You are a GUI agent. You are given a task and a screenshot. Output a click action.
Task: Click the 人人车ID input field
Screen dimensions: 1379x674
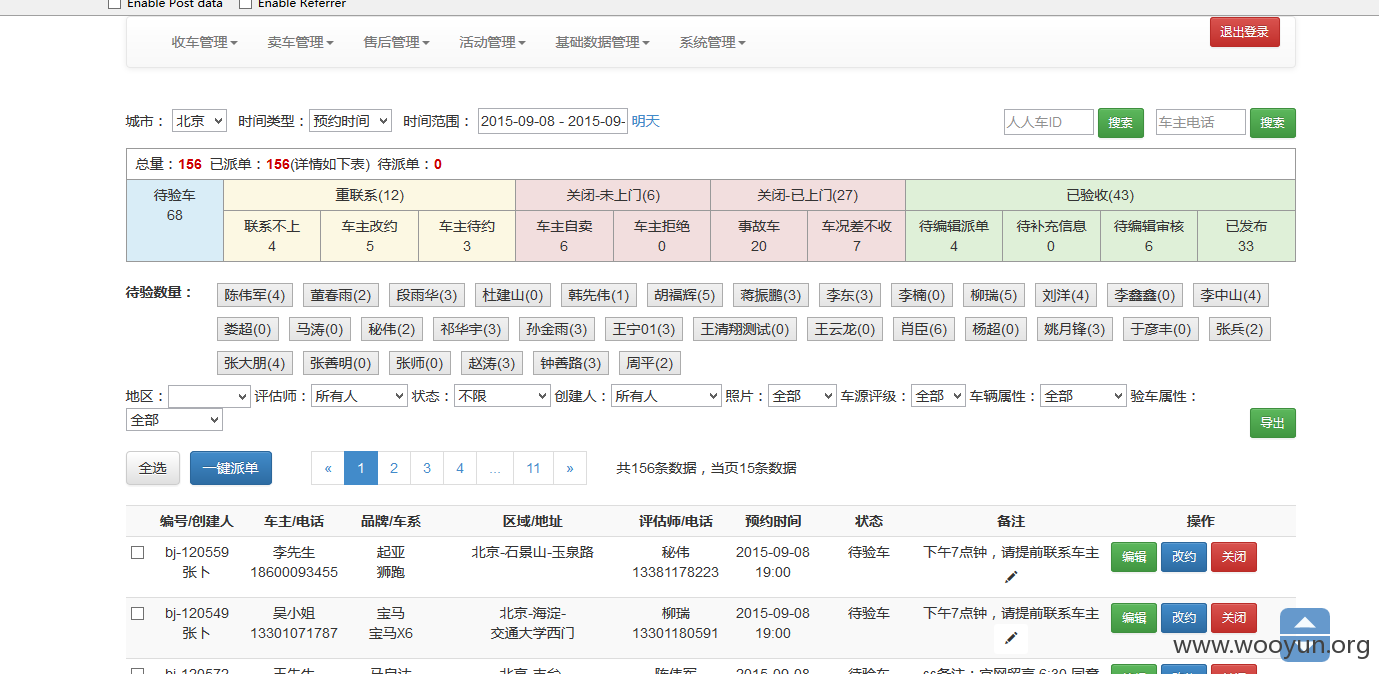[1049, 122]
